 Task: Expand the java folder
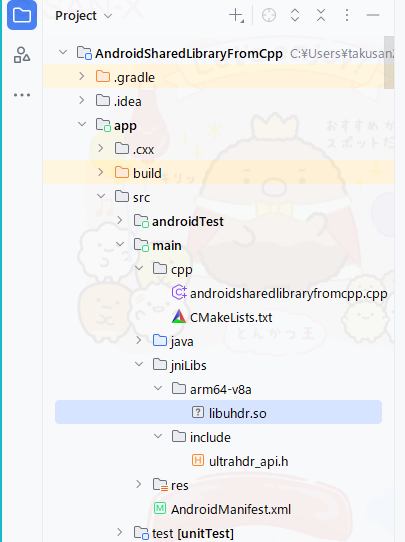coord(139,340)
